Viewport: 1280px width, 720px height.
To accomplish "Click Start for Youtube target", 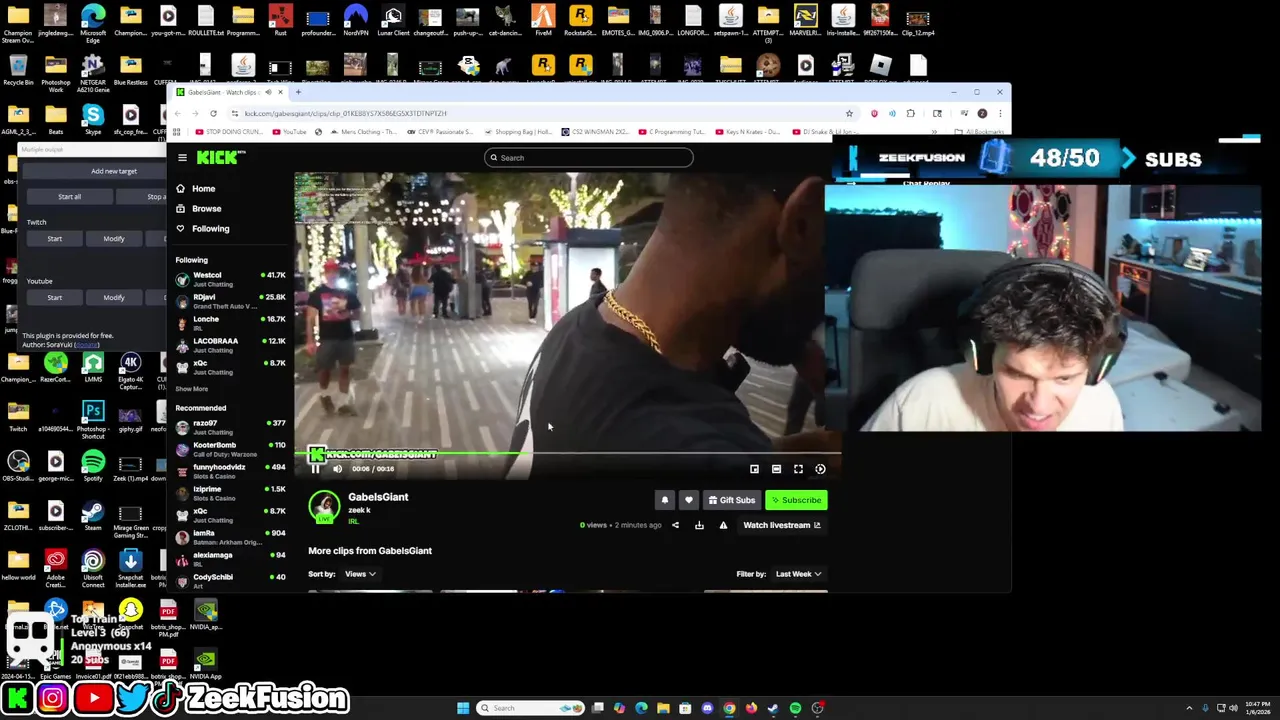I will point(54,298).
